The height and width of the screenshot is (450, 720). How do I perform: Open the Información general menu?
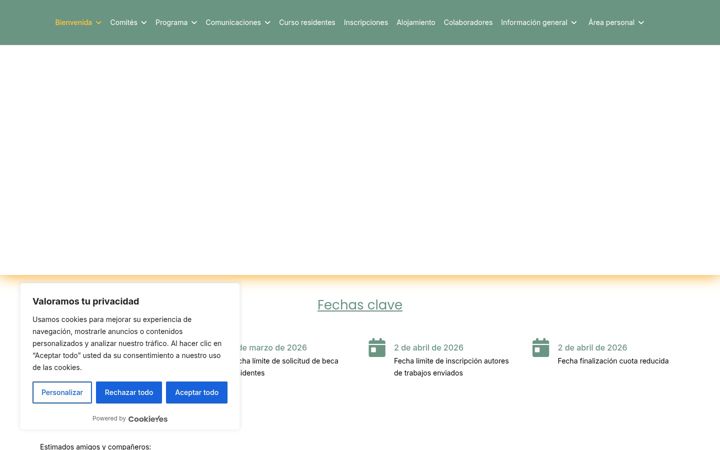[x=534, y=22]
